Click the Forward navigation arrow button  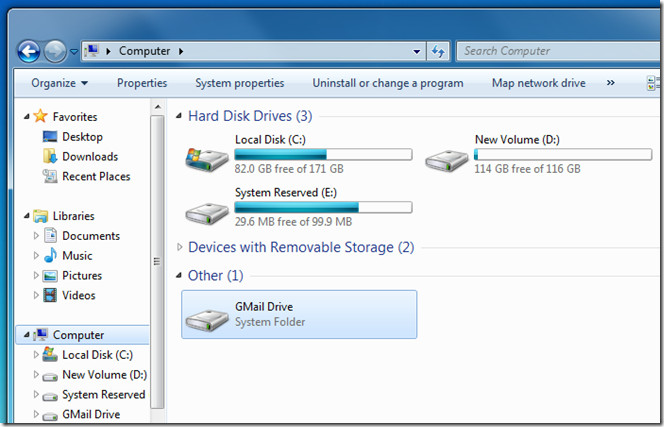pos(55,51)
